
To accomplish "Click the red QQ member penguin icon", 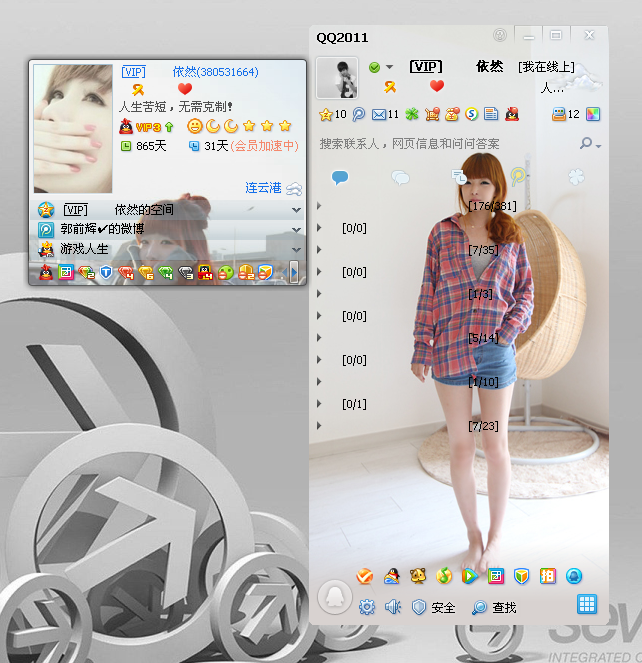I will coord(512,114).
